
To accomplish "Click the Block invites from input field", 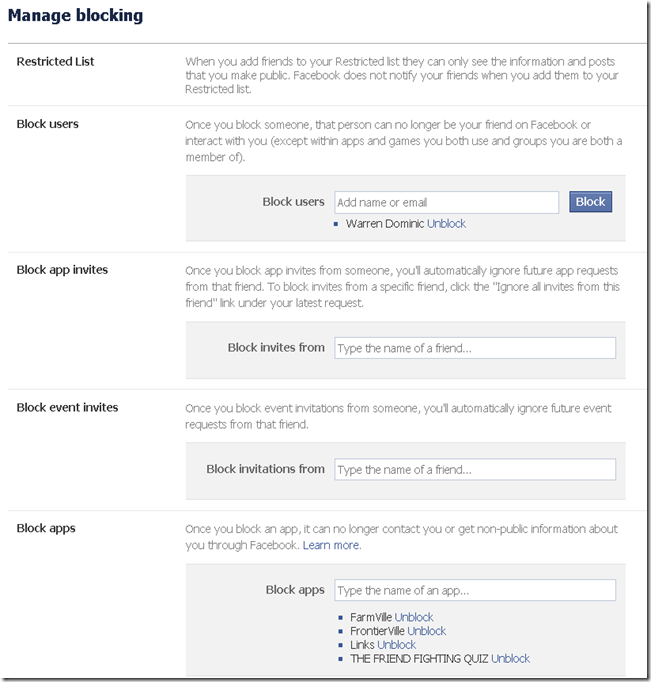I will pos(475,348).
